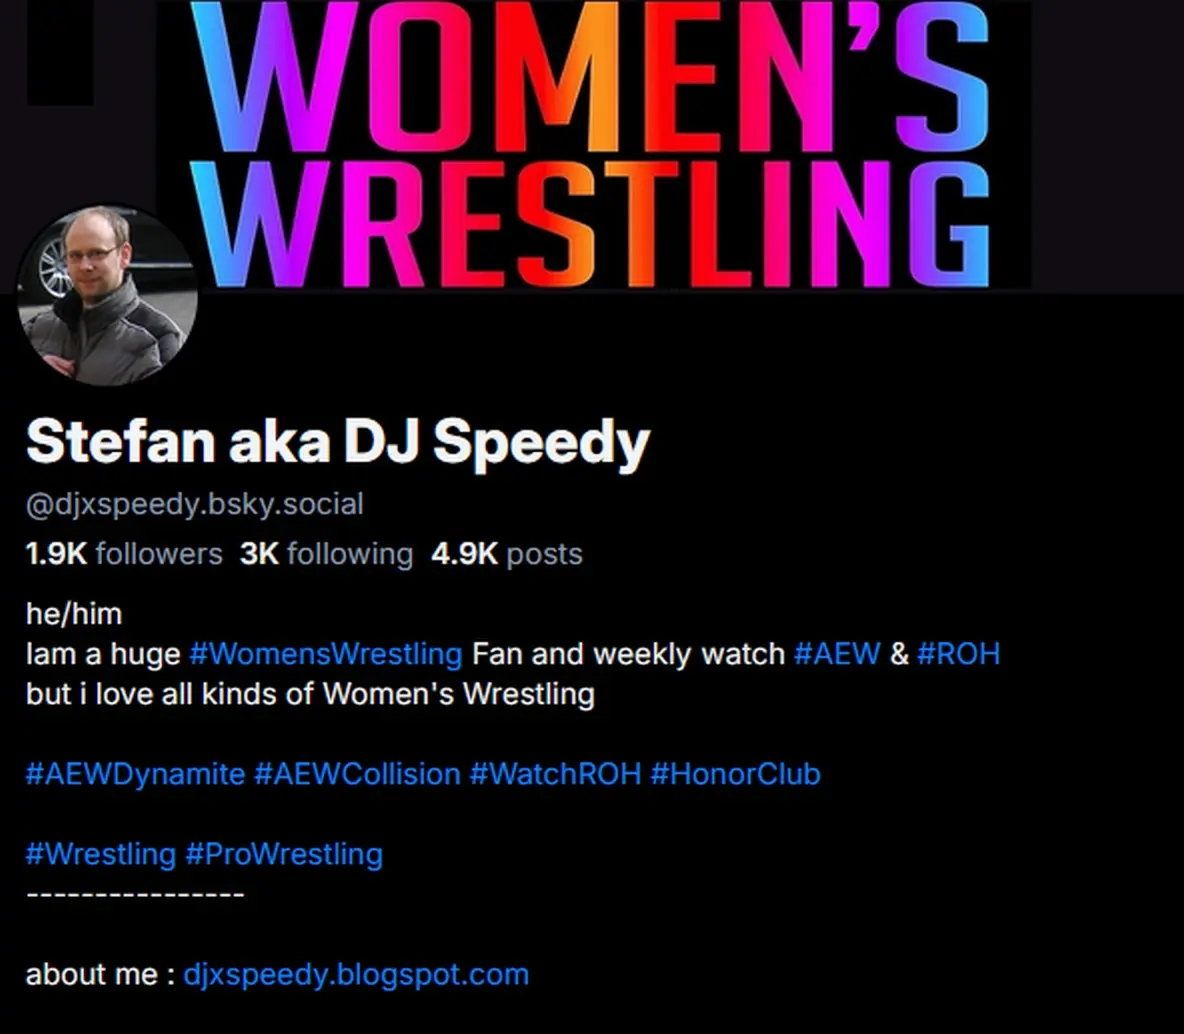Click the 4.9K posts count
This screenshot has height=1034, width=1184.
pyautogui.click(x=507, y=554)
